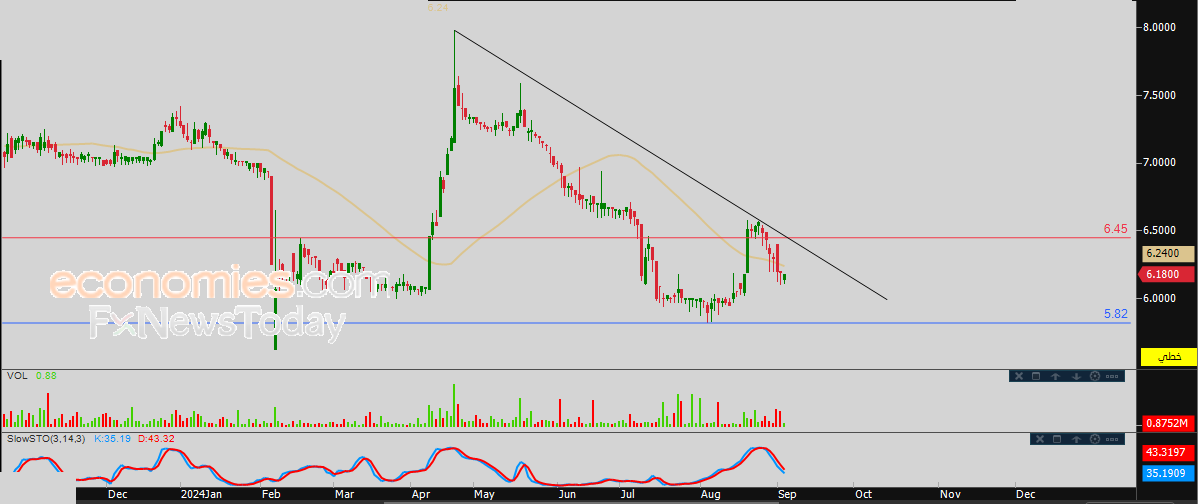The image size is (1198, 504).
Task: Select the 6.45 resistance level label
Action: 1115,229
